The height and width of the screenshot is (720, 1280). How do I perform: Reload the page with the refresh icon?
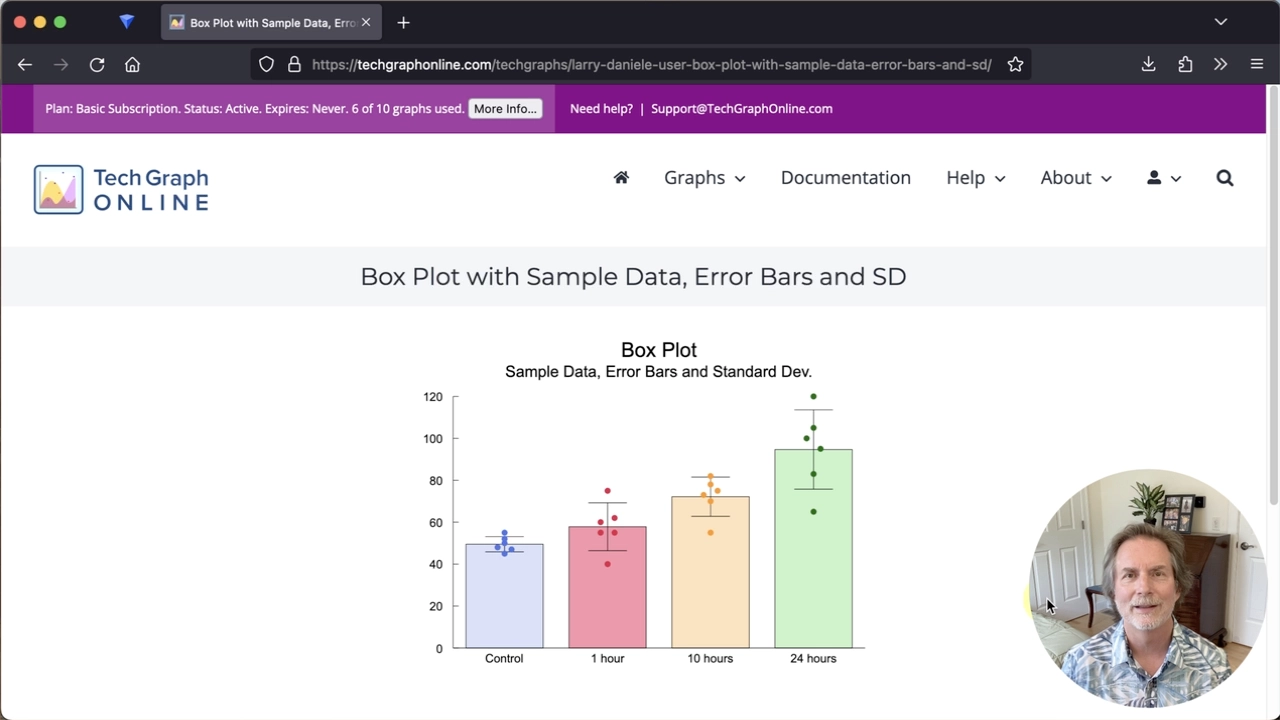(x=97, y=65)
